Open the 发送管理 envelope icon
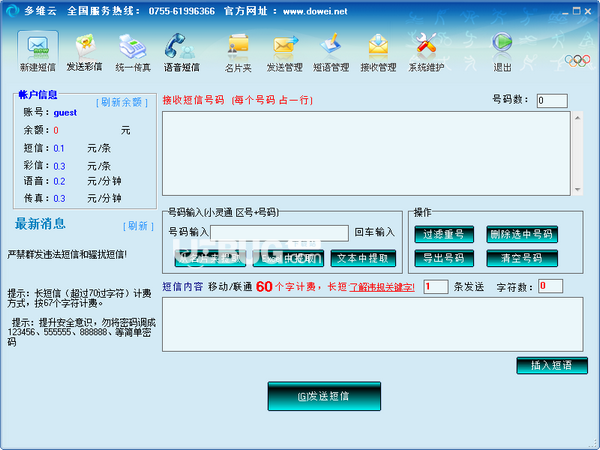 285,52
